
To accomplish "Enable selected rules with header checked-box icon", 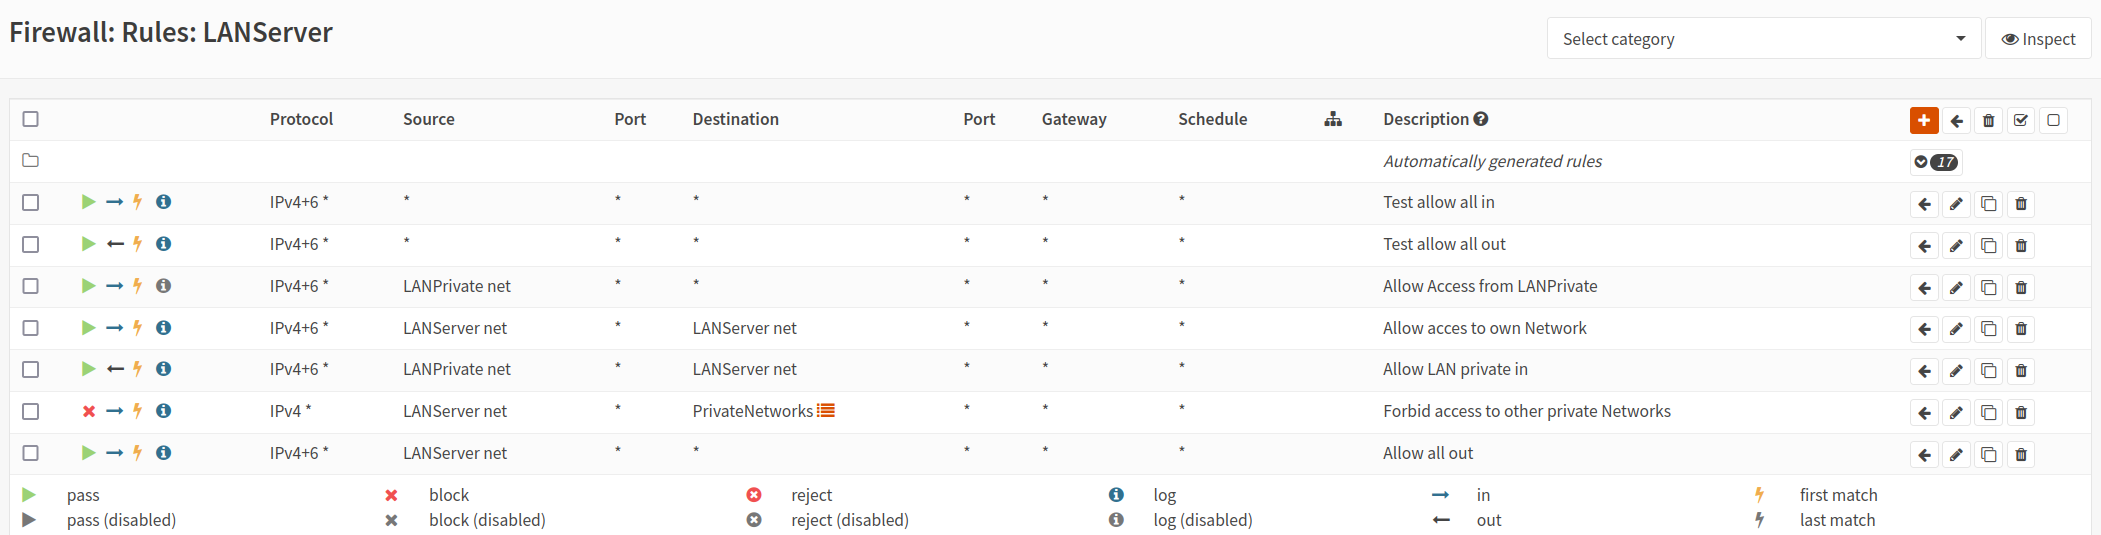I will point(2020,121).
